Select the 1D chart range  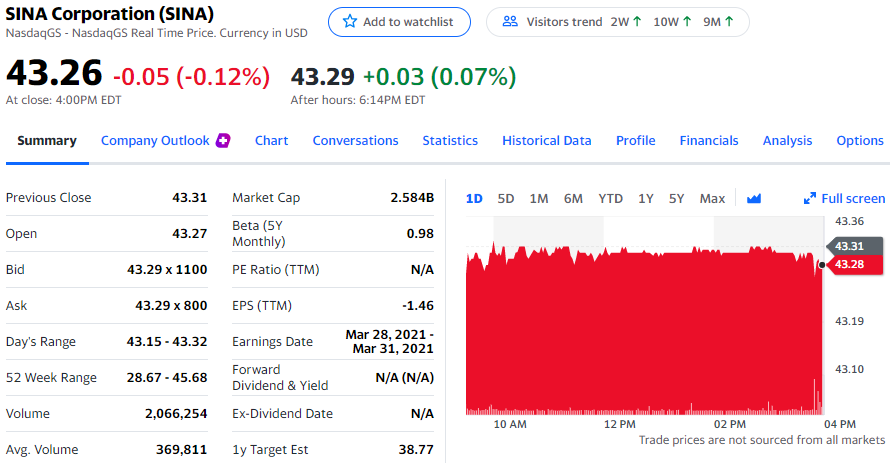474,199
